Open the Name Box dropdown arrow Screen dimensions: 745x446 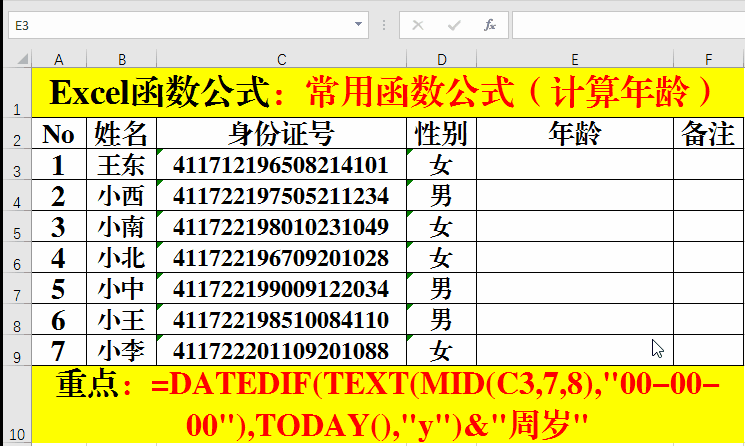[x=358, y=25]
